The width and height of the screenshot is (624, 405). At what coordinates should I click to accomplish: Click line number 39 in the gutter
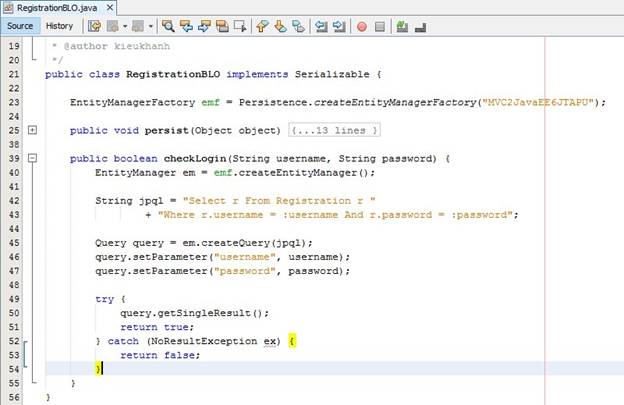coord(14,158)
